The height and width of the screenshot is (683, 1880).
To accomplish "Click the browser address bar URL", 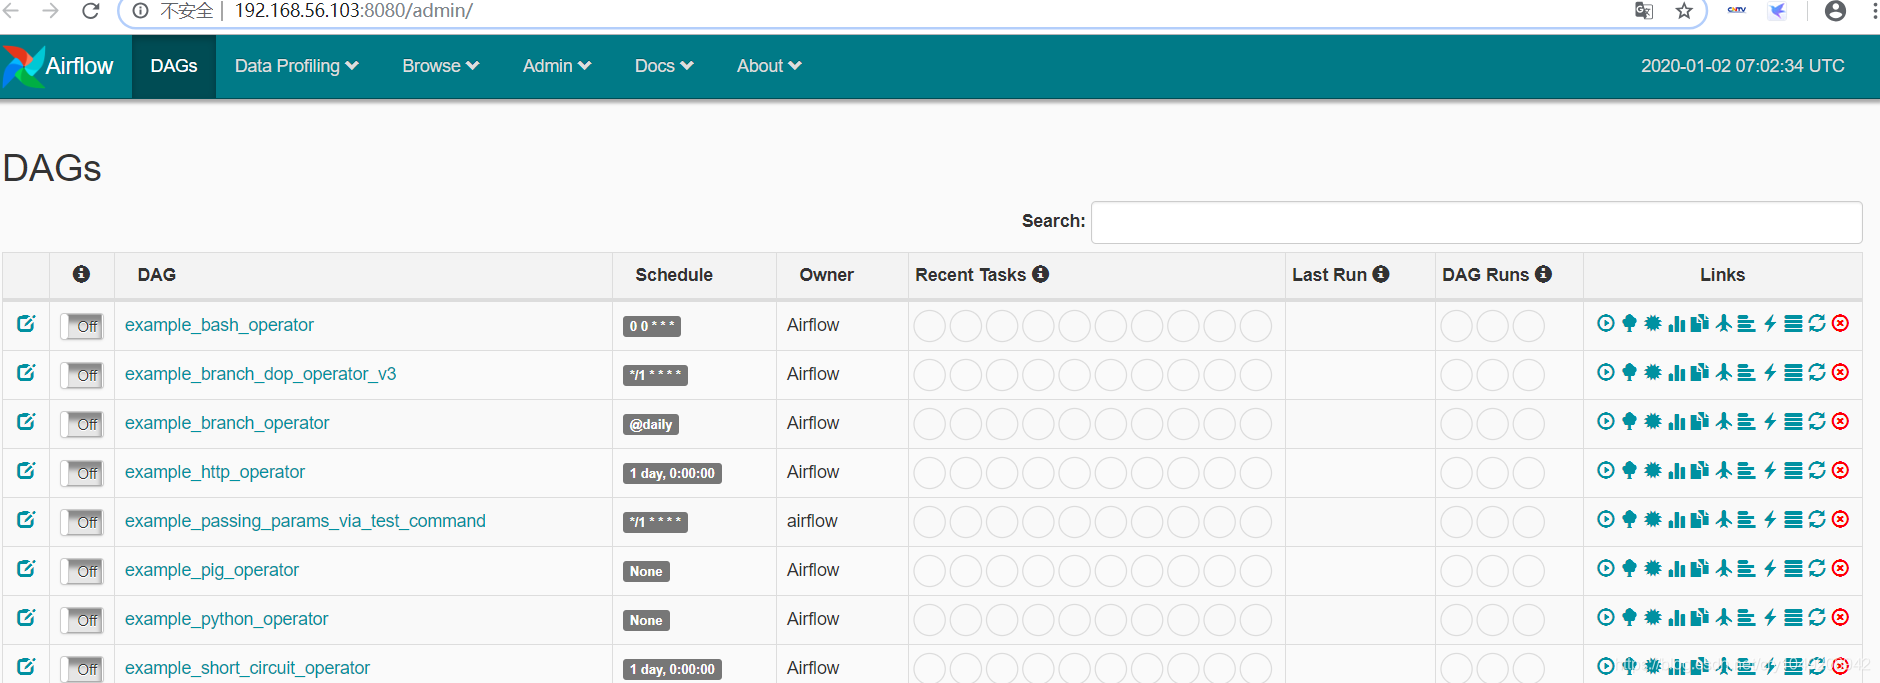I will point(353,11).
